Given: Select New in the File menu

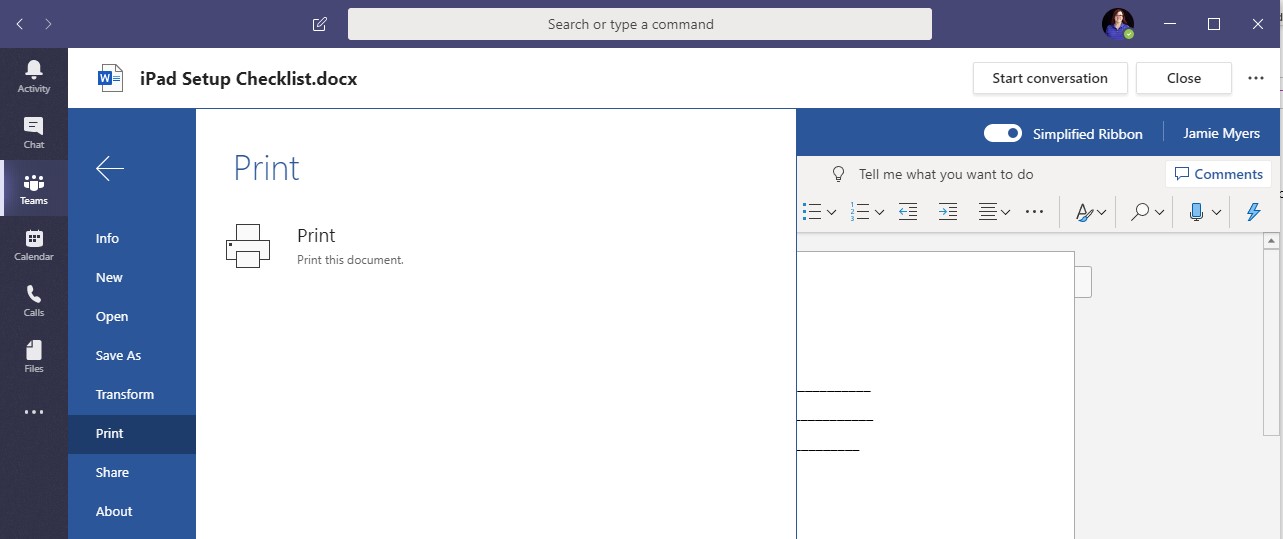Looking at the screenshot, I should (132, 277).
